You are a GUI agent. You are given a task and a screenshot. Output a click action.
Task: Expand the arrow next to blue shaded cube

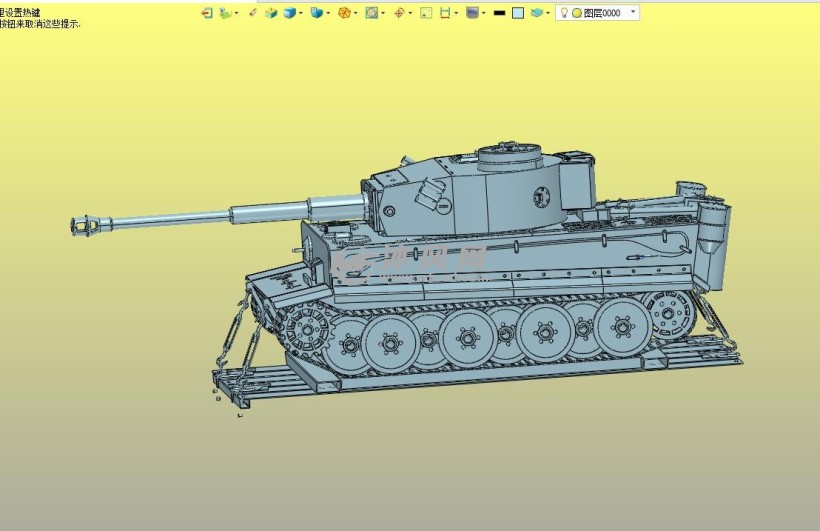301,13
